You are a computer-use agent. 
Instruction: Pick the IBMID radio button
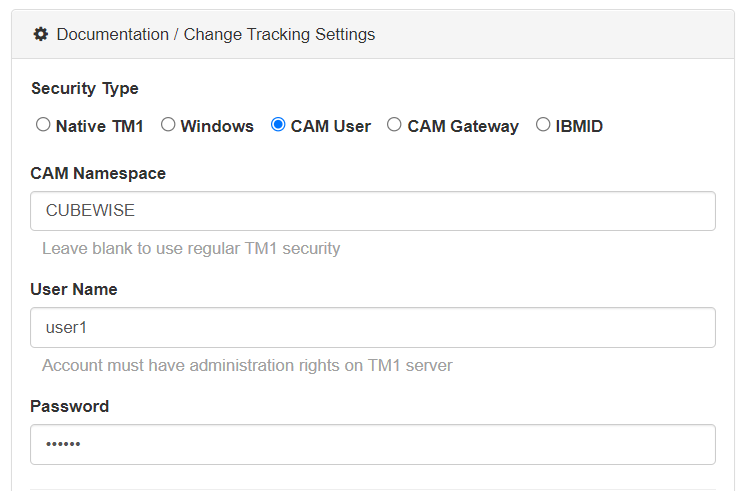pos(543,125)
